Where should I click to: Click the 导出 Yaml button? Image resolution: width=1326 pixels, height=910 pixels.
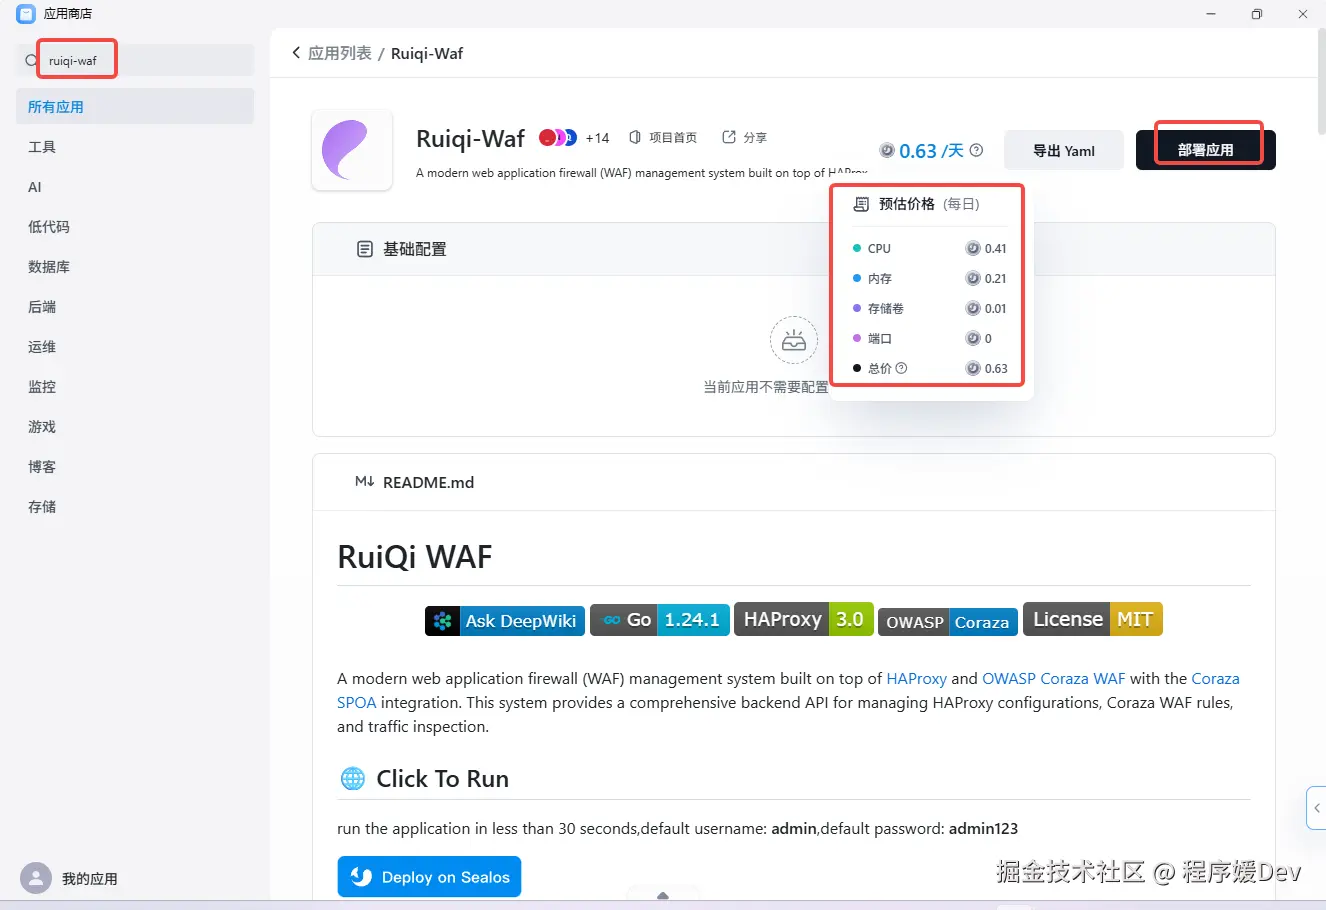click(x=1064, y=150)
